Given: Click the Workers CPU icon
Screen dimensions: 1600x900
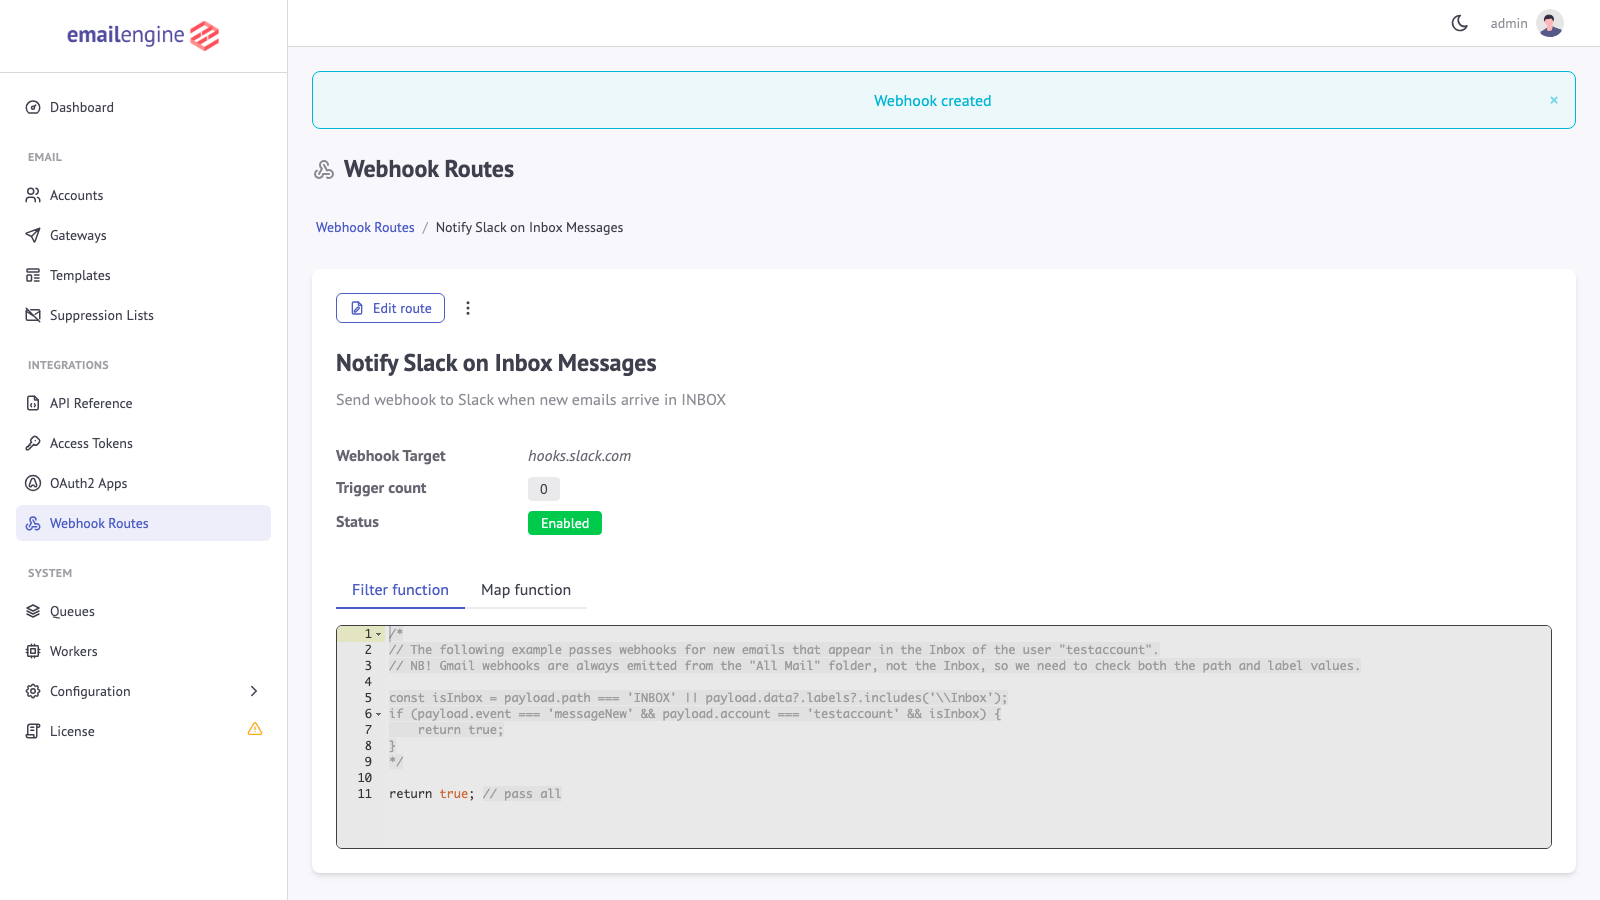Looking at the screenshot, I should coord(33,651).
